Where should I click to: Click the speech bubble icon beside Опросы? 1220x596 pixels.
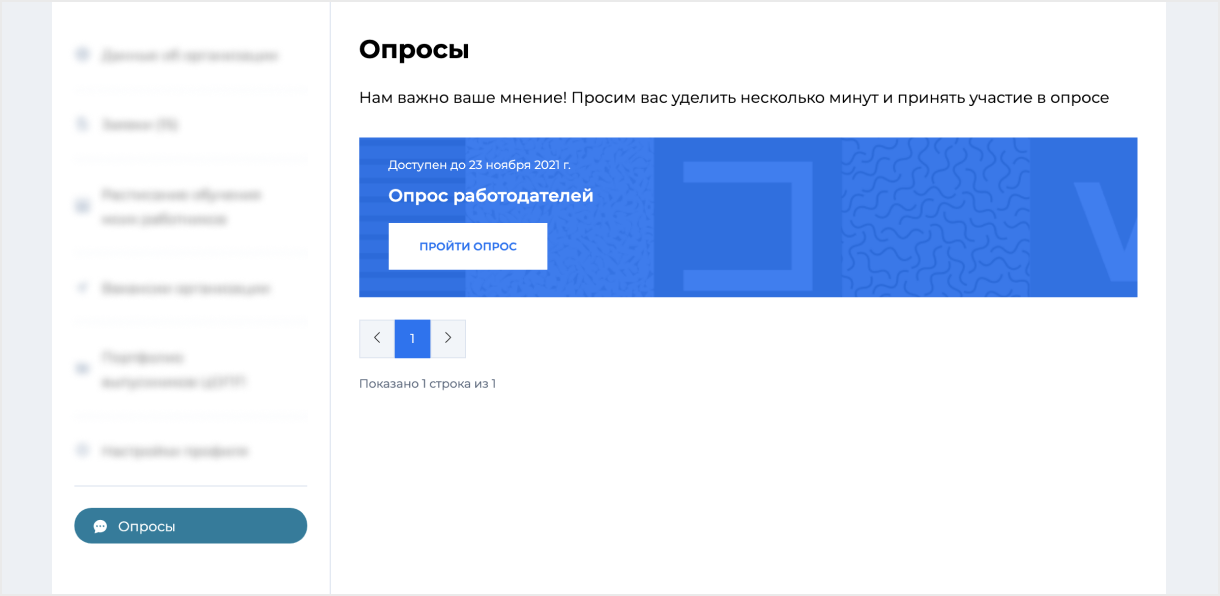100,526
